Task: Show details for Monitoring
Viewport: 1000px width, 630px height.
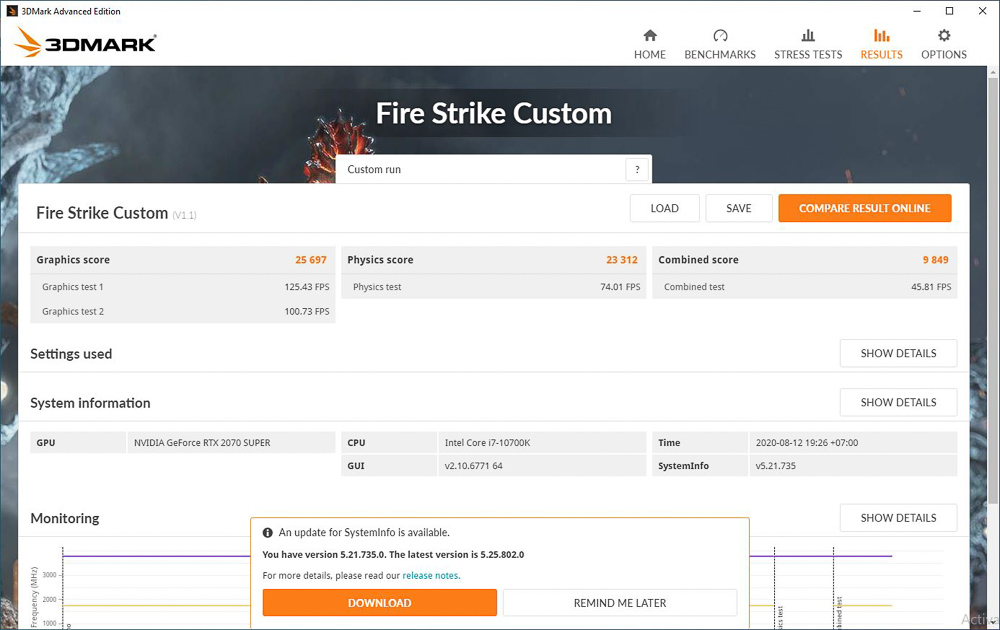Action: (x=899, y=518)
